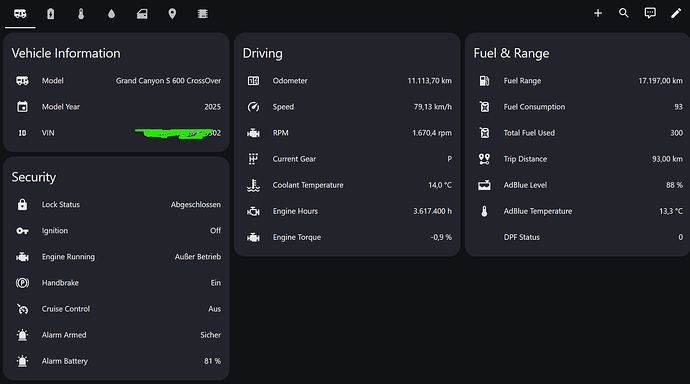This screenshot has height=384, width=690.
Task: Click the Engine Torque icon
Action: [x=253, y=238]
